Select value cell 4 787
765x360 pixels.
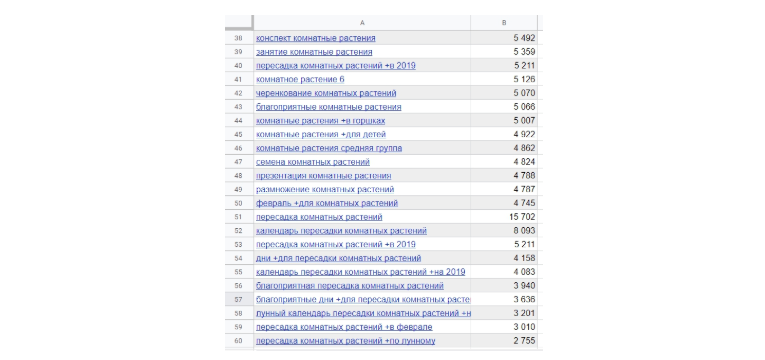coord(504,189)
